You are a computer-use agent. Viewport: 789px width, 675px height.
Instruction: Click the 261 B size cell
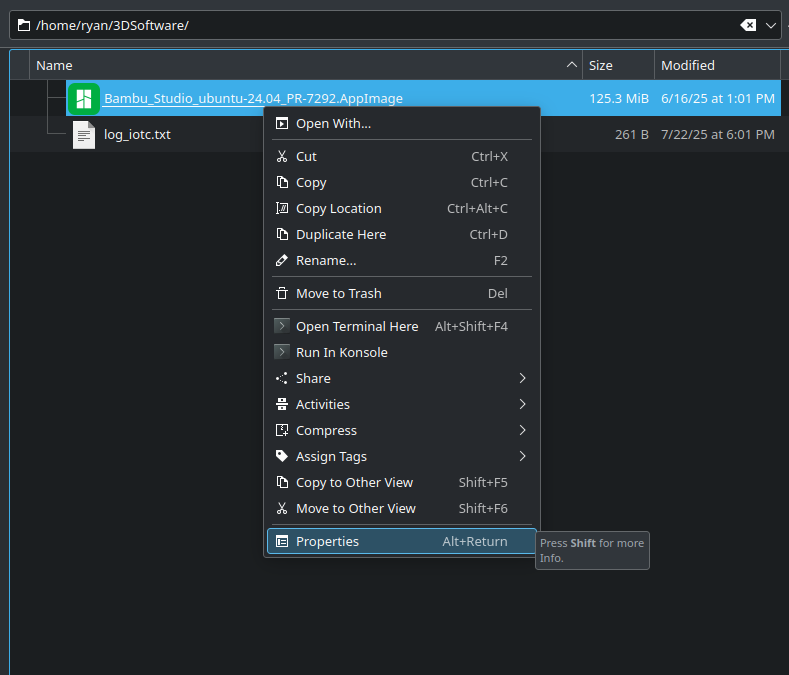click(x=632, y=135)
